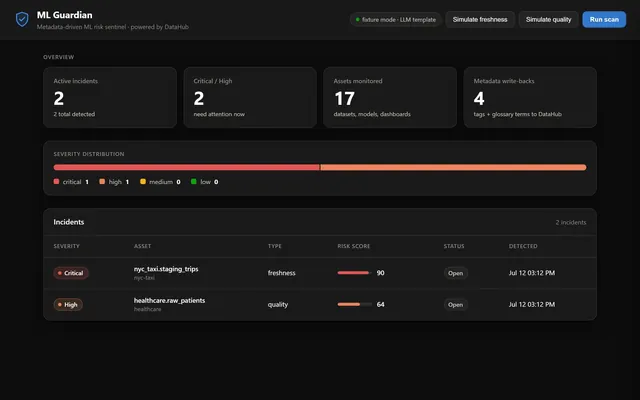Click the '2 total detected' text
This screenshot has width=640, height=400.
[74, 114]
